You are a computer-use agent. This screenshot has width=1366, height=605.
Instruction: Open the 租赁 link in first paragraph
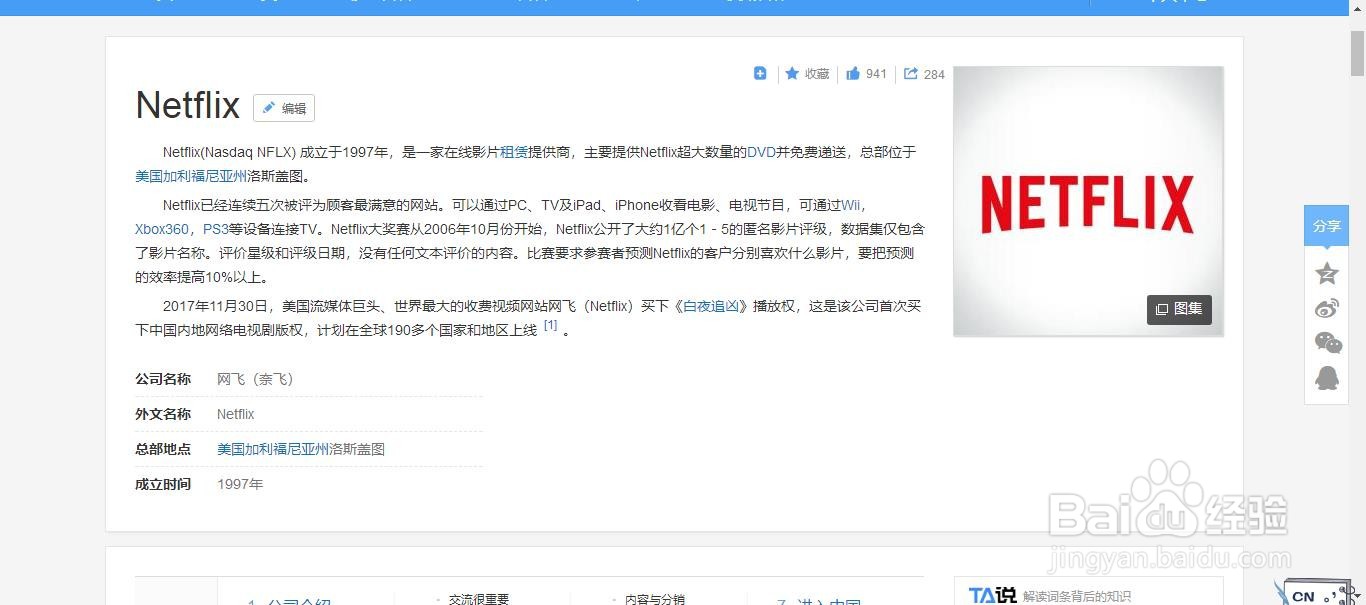[514, 152]
